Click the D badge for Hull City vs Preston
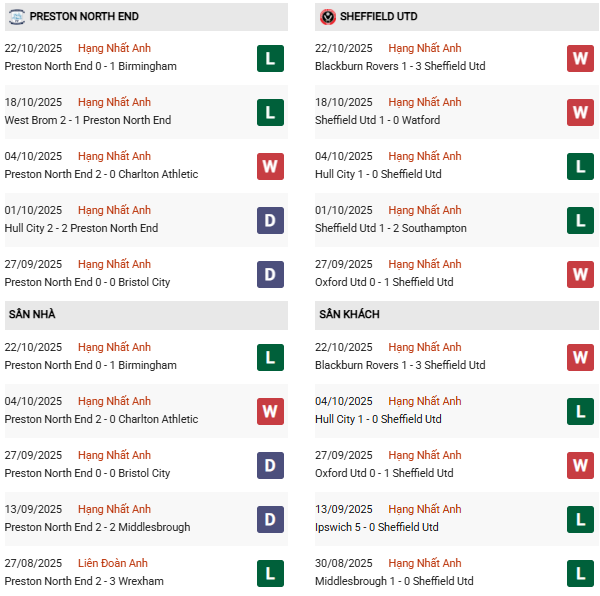The height and width of the screenshot is (596, 600). 270,220
